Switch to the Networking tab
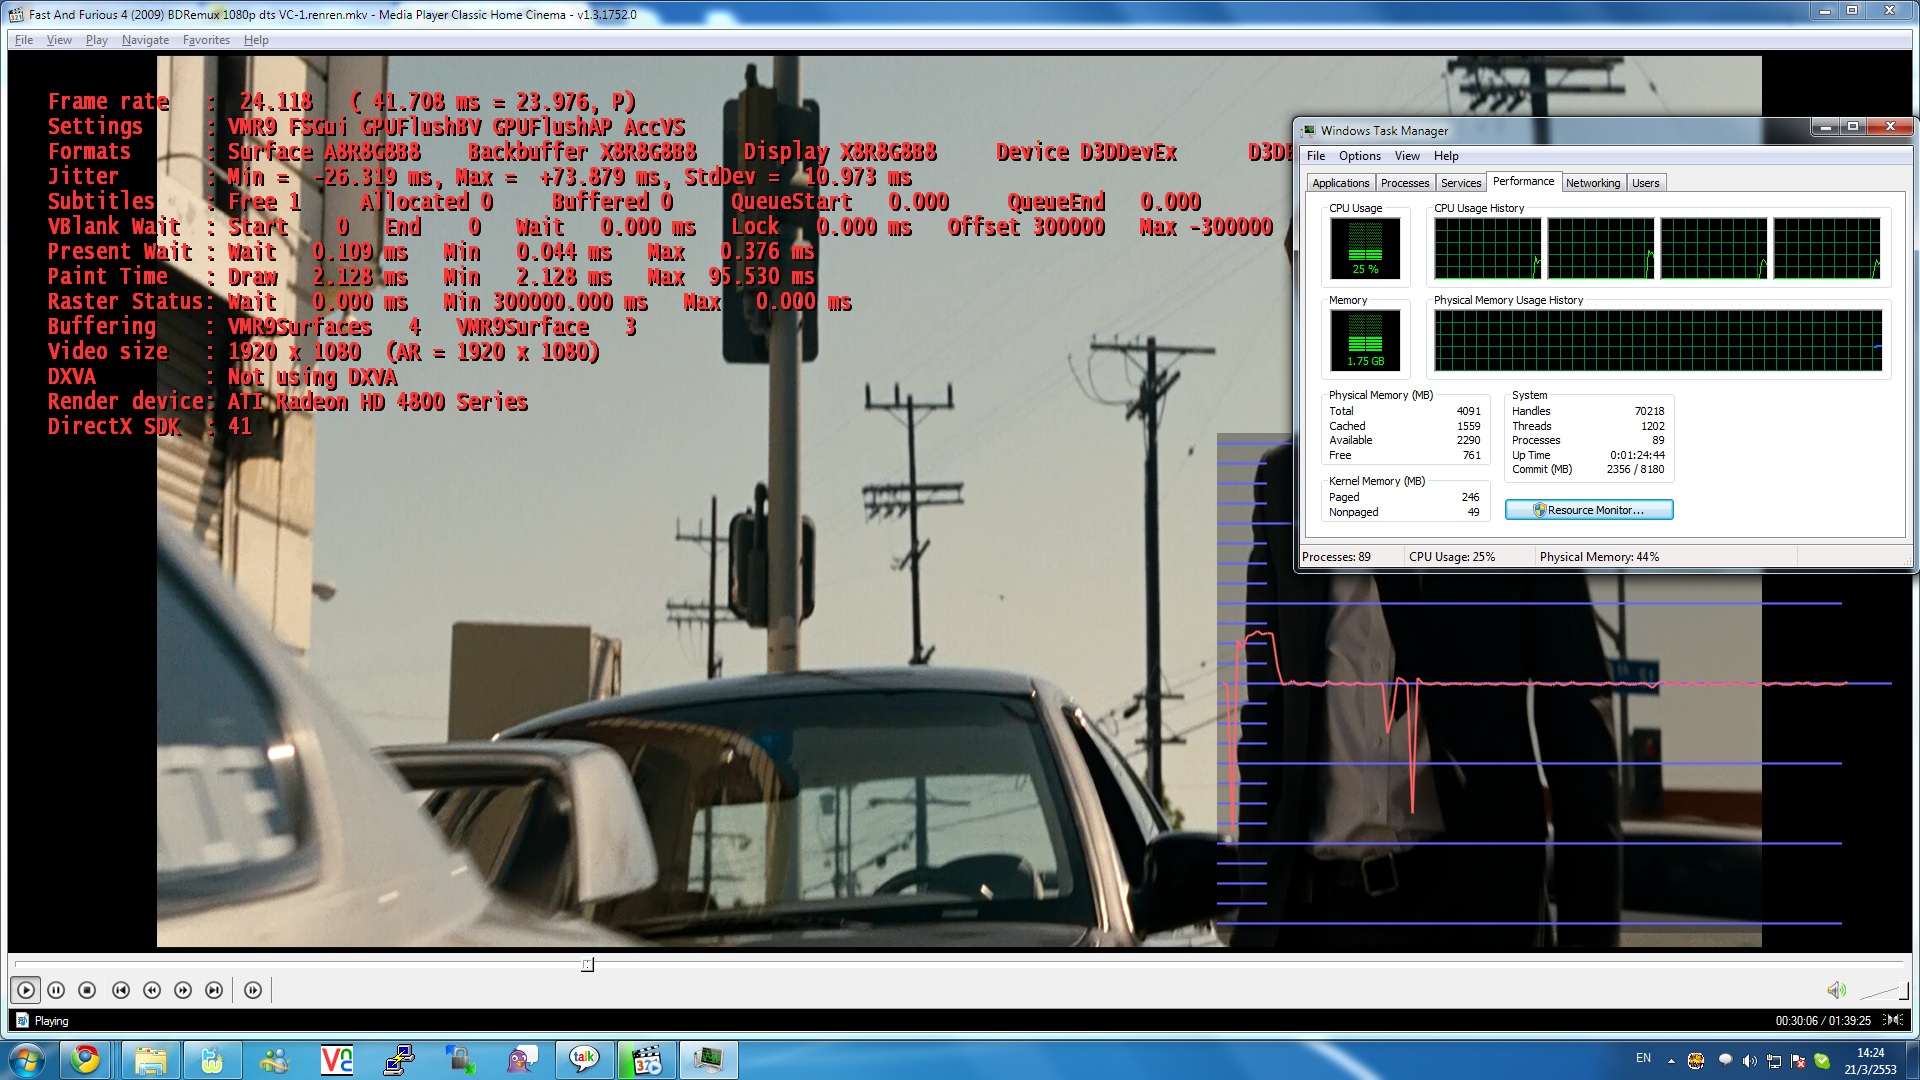 (x=1592, y=183)
